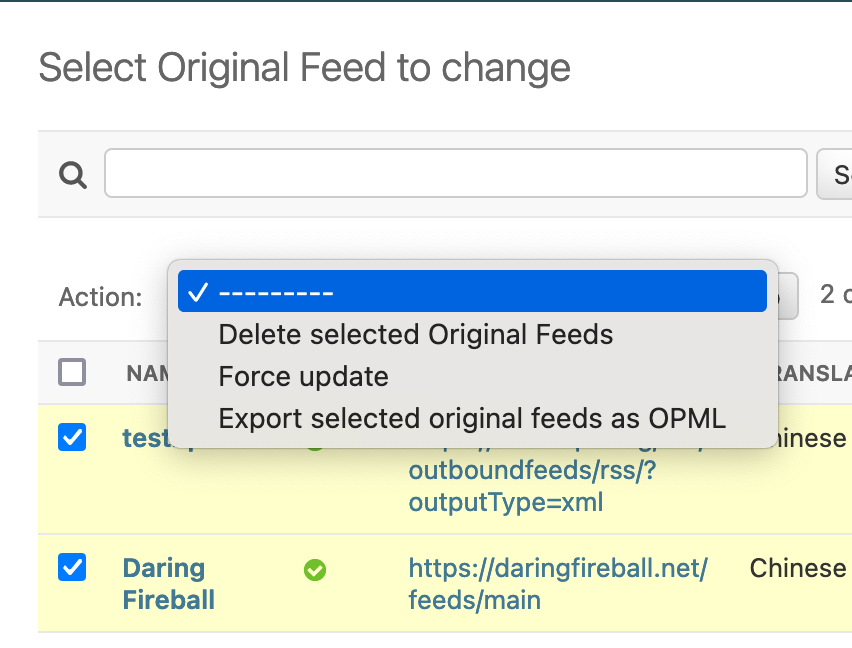This screenshot has width=852, height=648.
Task: Choose "Export selected original feeds as OPML"
Action: coord(472,419)
